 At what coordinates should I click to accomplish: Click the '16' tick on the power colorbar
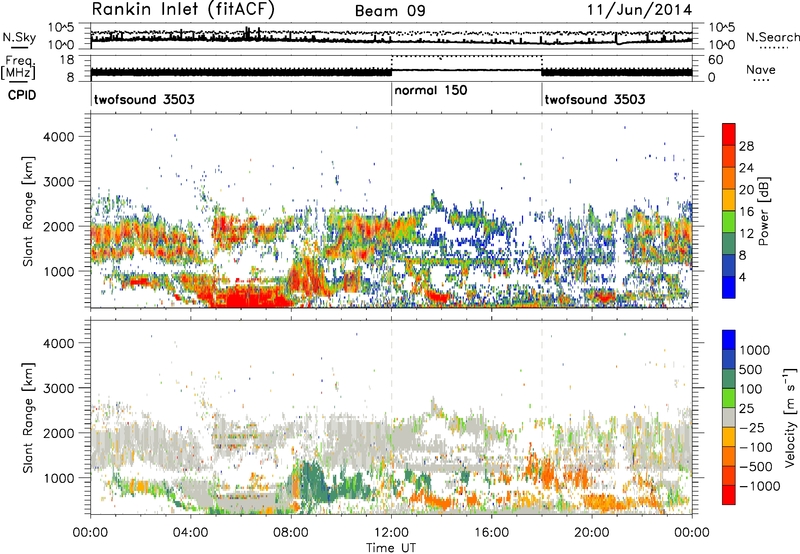pyautogui.click(x=746, y=212)
